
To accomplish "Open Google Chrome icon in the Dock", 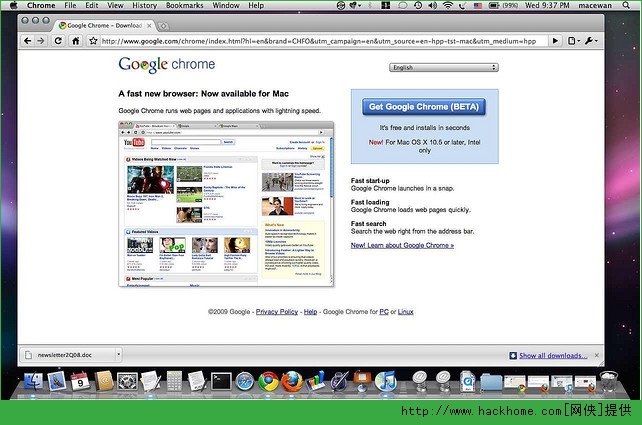I will 268,382.
